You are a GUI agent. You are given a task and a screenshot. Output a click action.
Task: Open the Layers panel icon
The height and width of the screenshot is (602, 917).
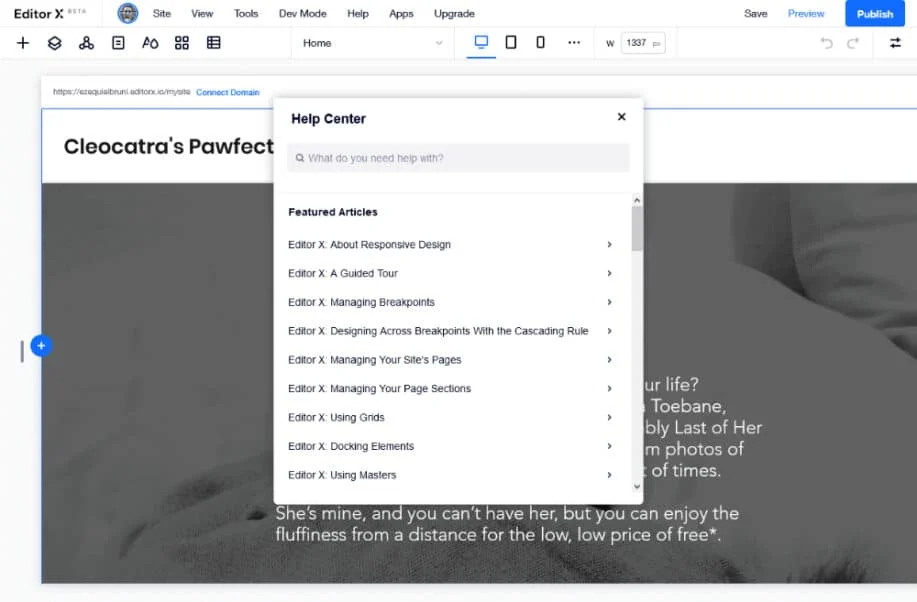(55, 43)
